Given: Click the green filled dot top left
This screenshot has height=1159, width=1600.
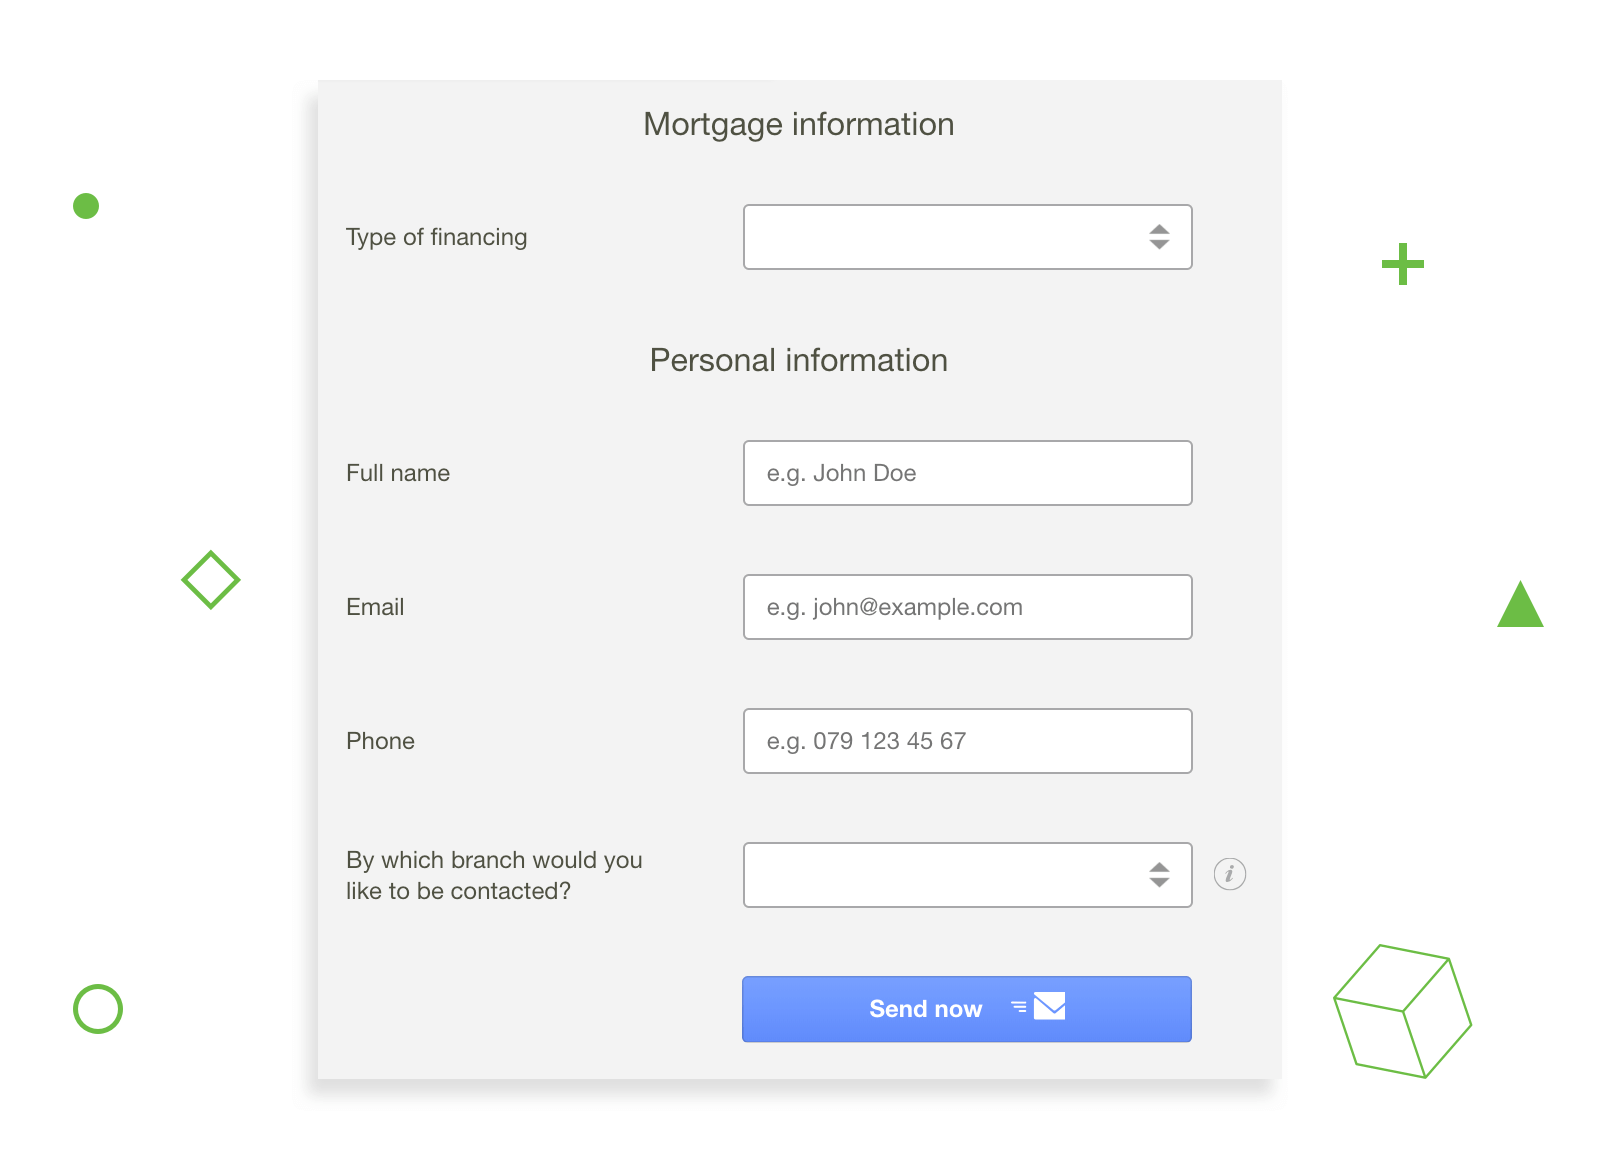Looking at the screenshot, I should [x=86, y=206].
